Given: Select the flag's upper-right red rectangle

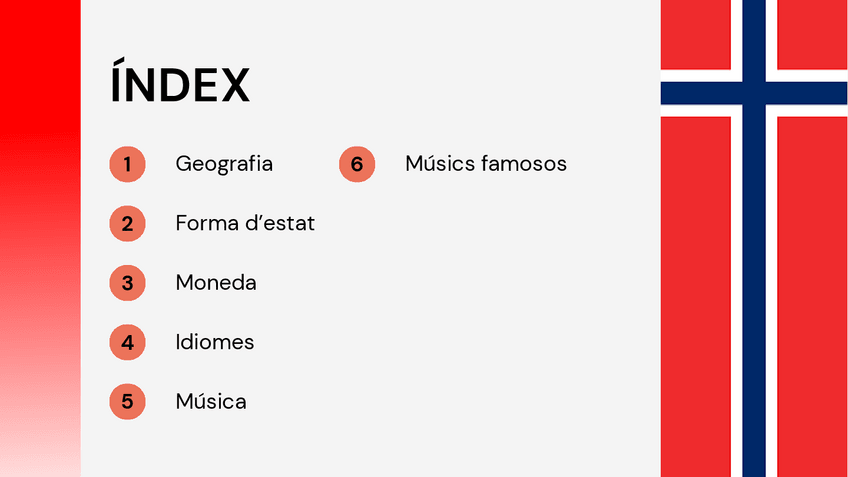Looking at the screenshot, I should click(x=812, y=34).
